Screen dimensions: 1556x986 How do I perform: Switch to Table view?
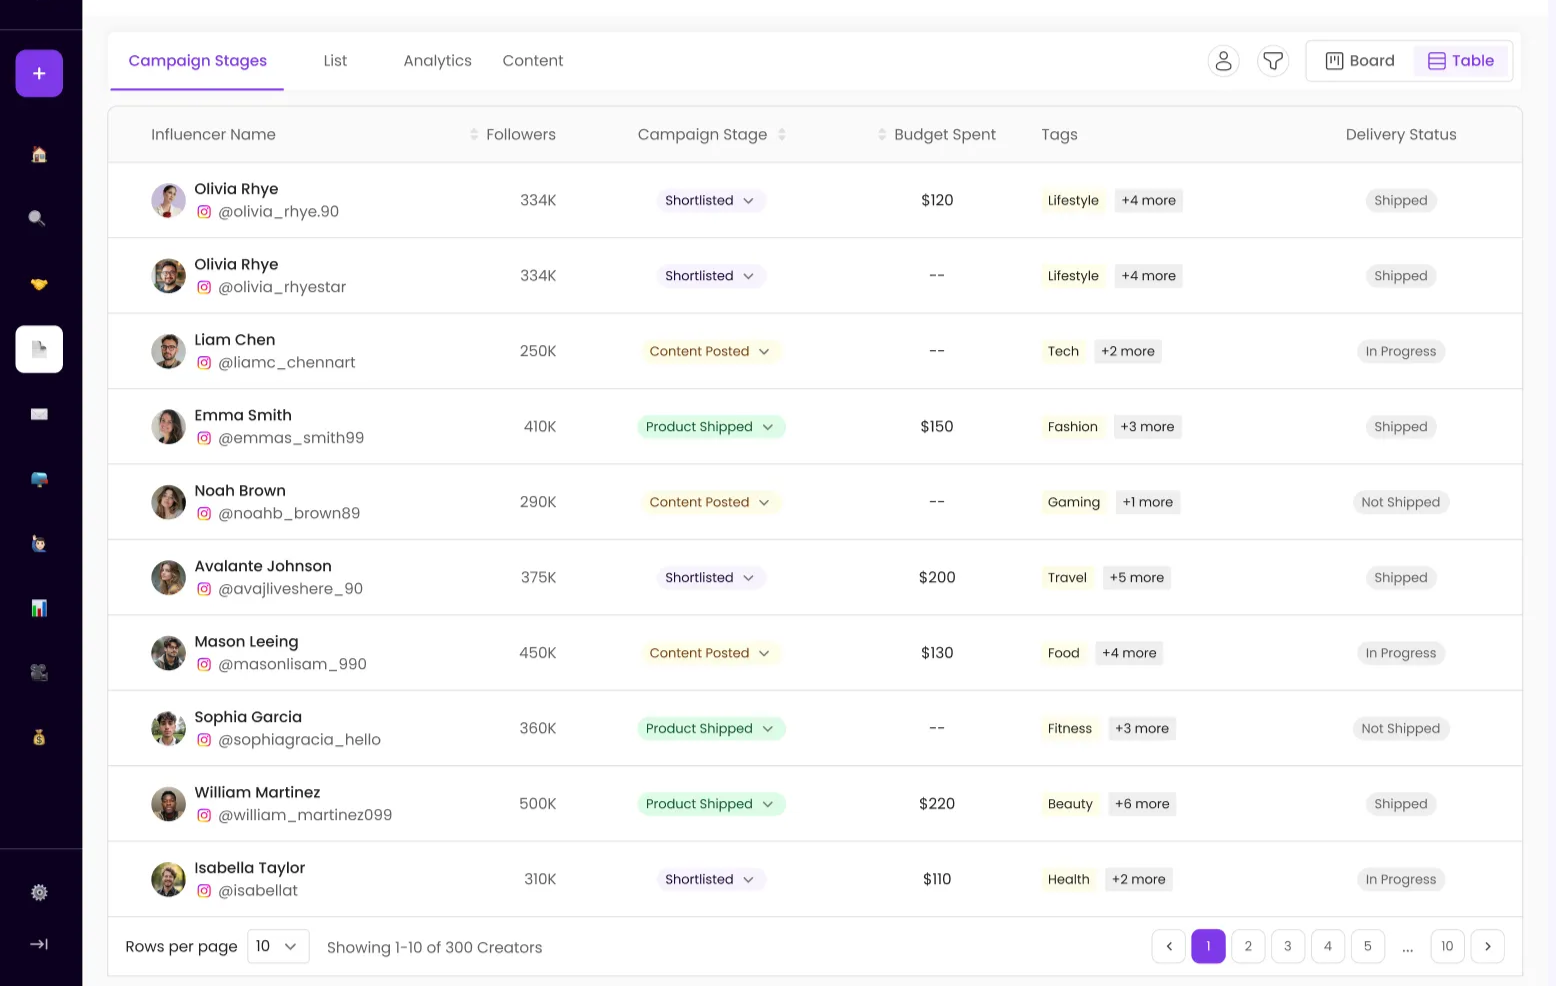(1461, 61)
